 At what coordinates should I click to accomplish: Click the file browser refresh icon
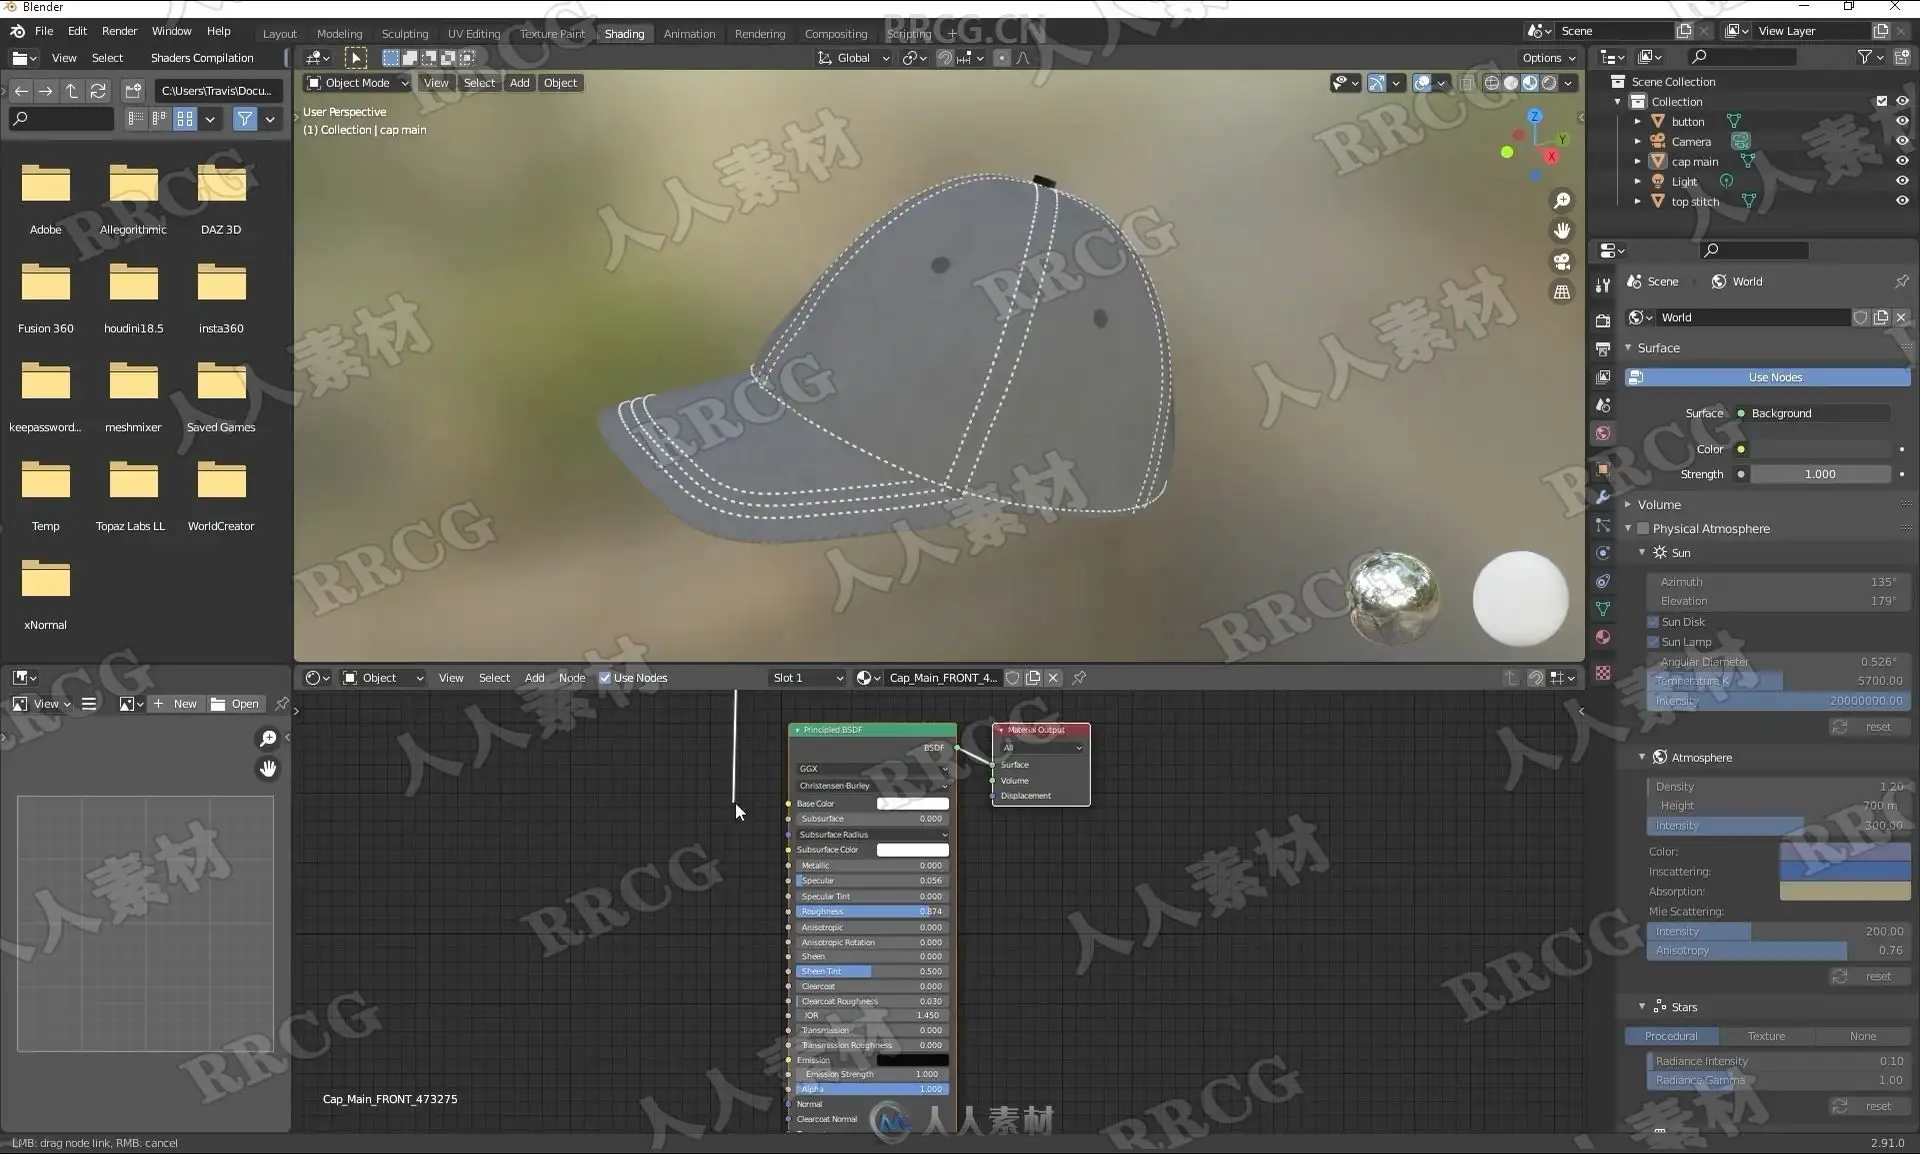[98, 91]
